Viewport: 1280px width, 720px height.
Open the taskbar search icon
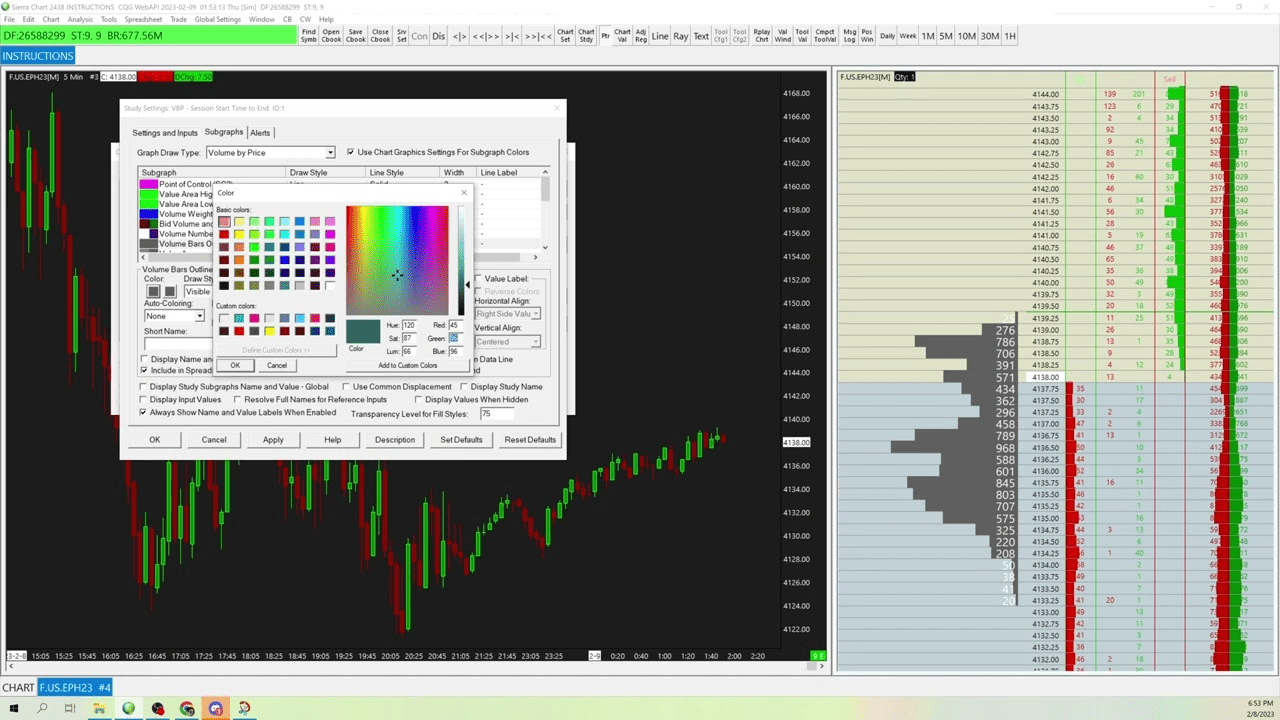[x=42, y=708]
